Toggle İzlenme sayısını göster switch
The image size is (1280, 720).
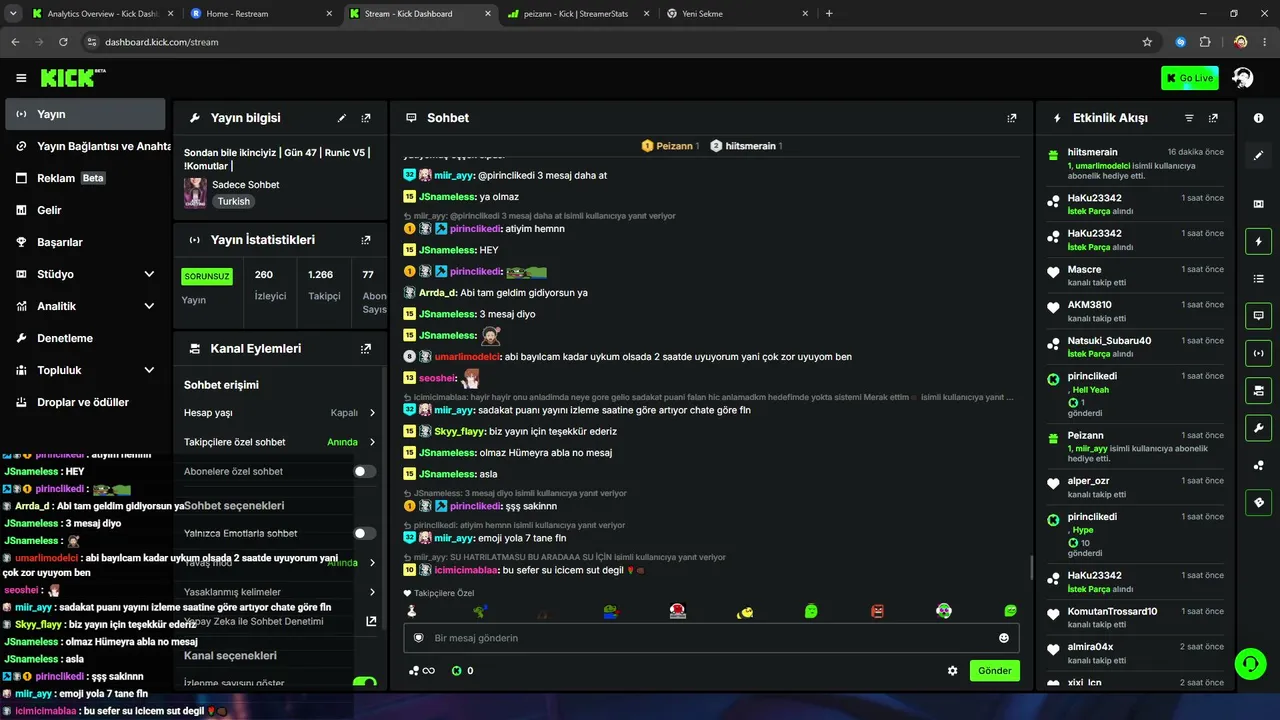(x=365, y=683)
